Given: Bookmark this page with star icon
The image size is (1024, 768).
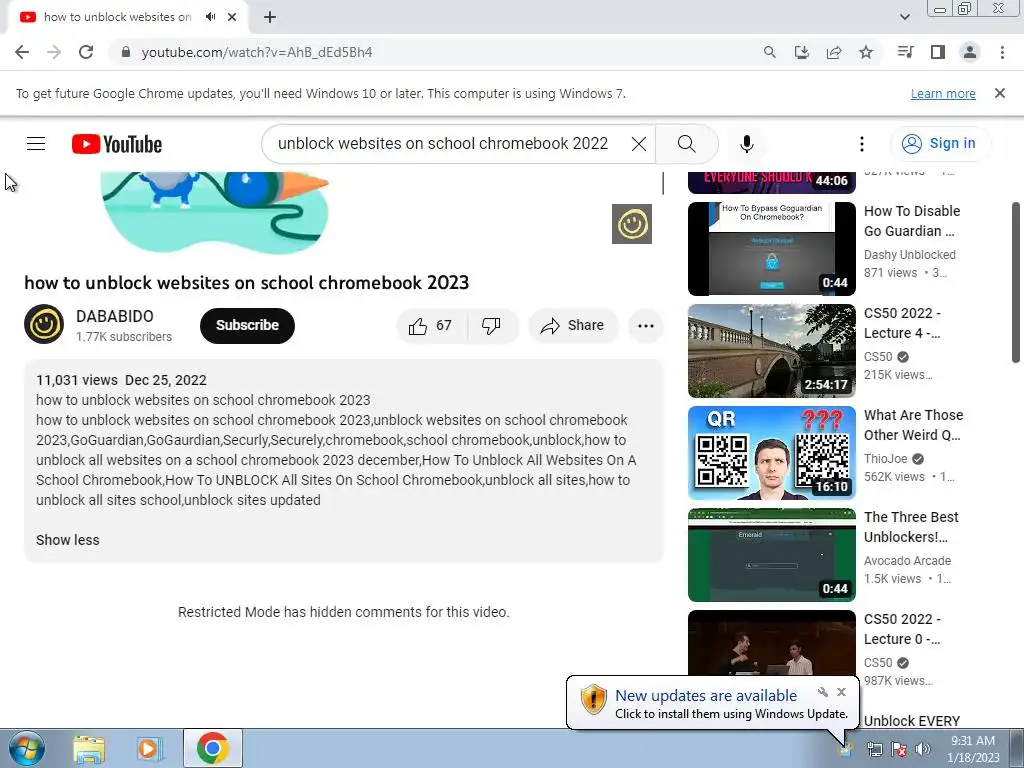Looking at the screenshot, I should [866, 52].
